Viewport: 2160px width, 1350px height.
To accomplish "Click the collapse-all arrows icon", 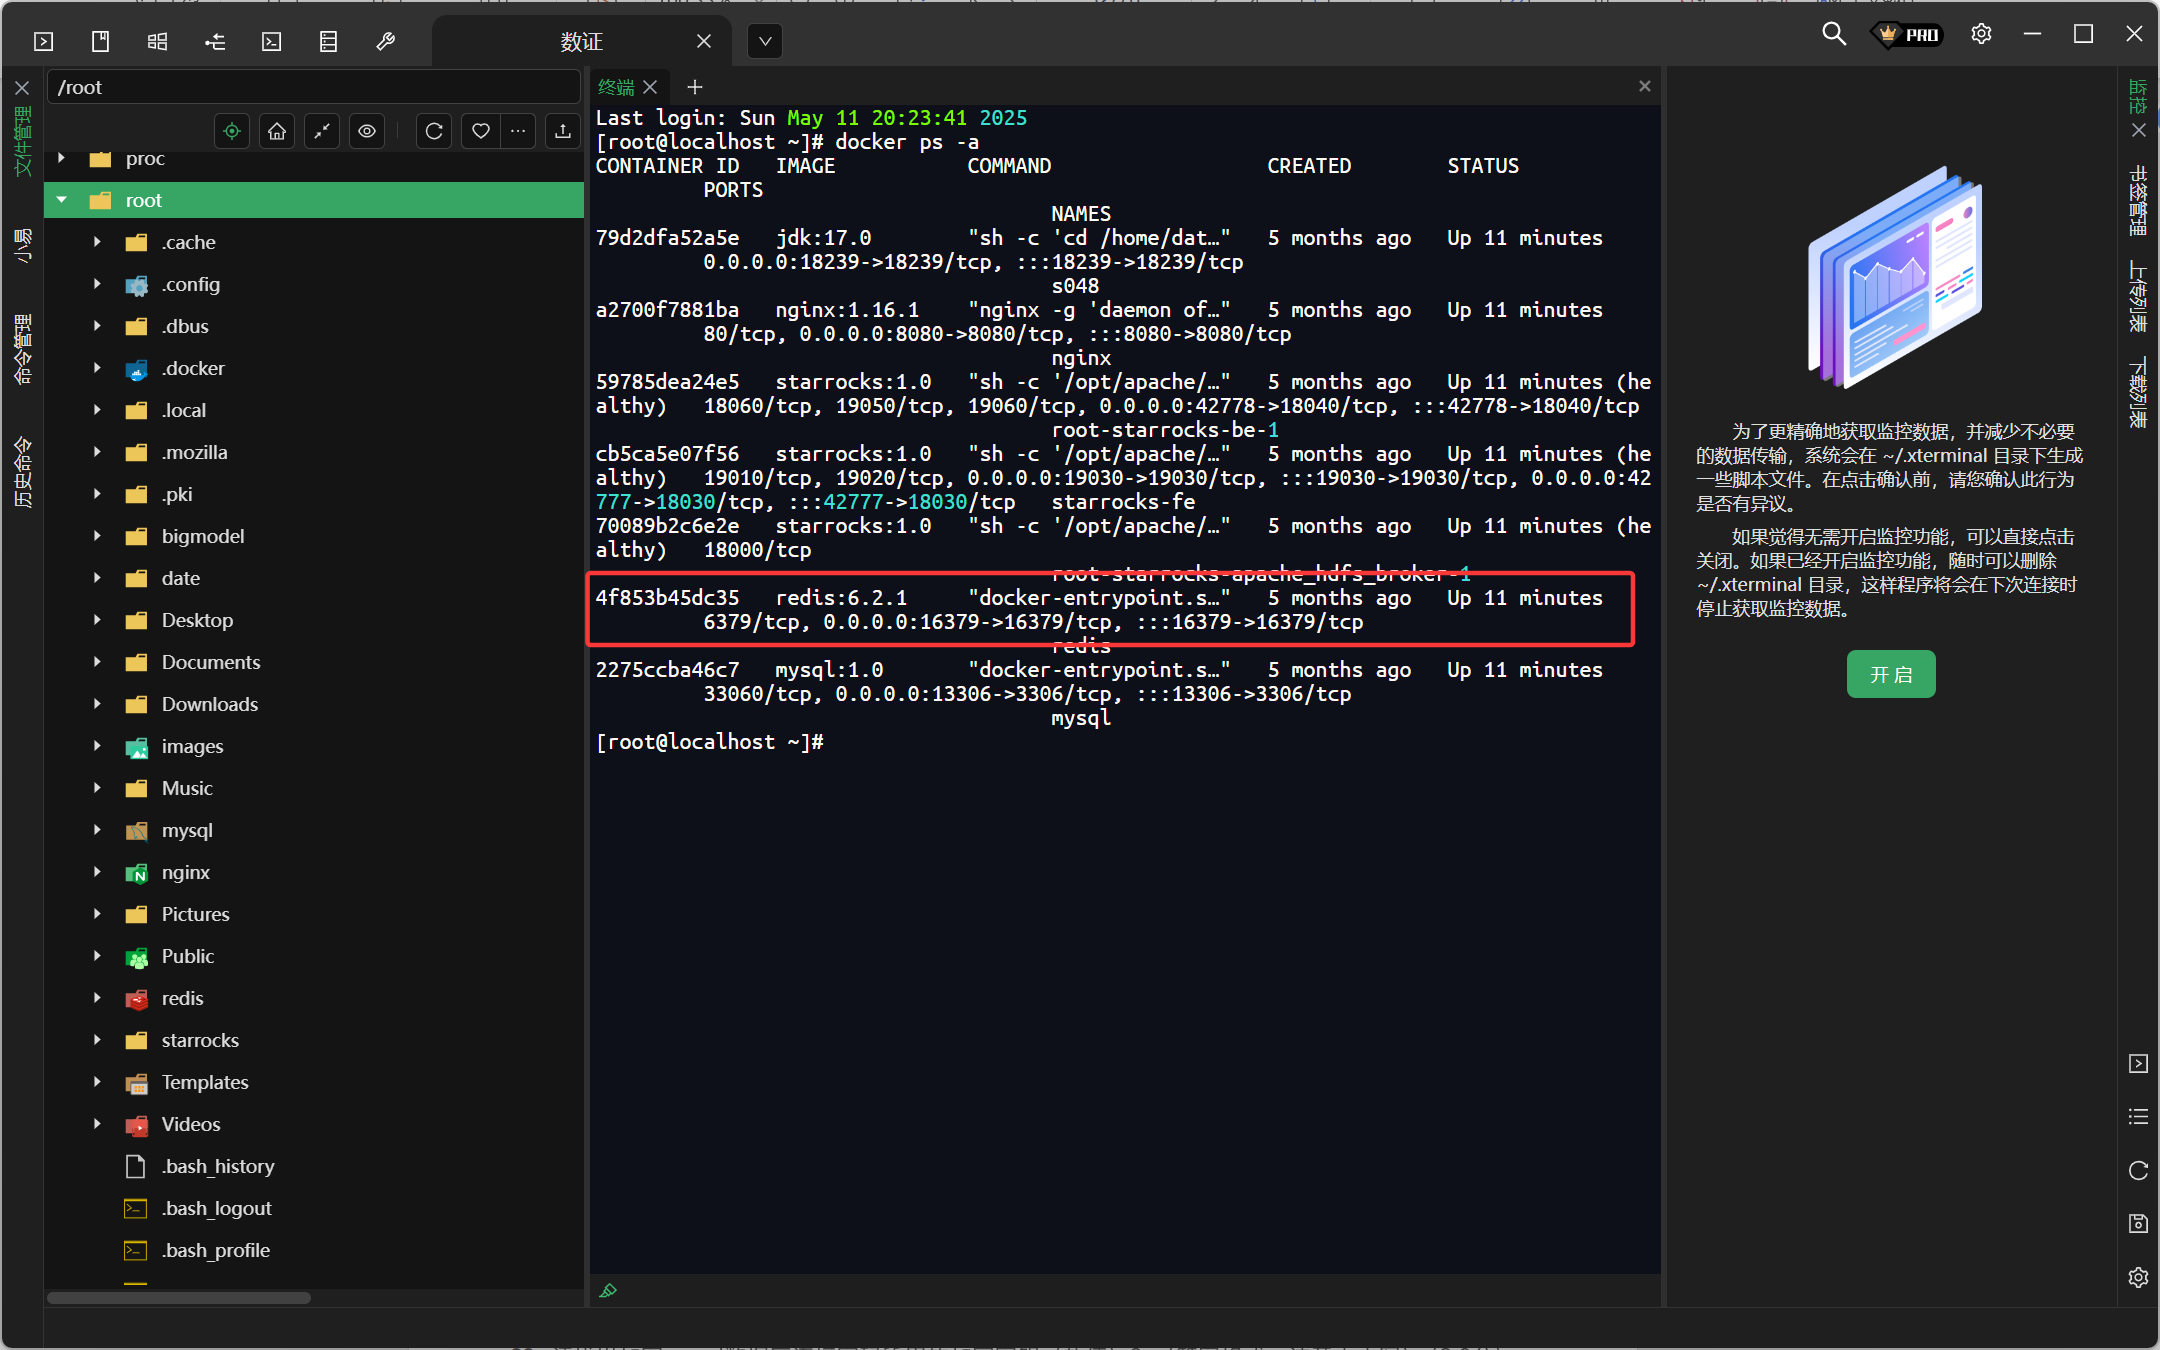I will pyautogui.click(x=322, y=131).
